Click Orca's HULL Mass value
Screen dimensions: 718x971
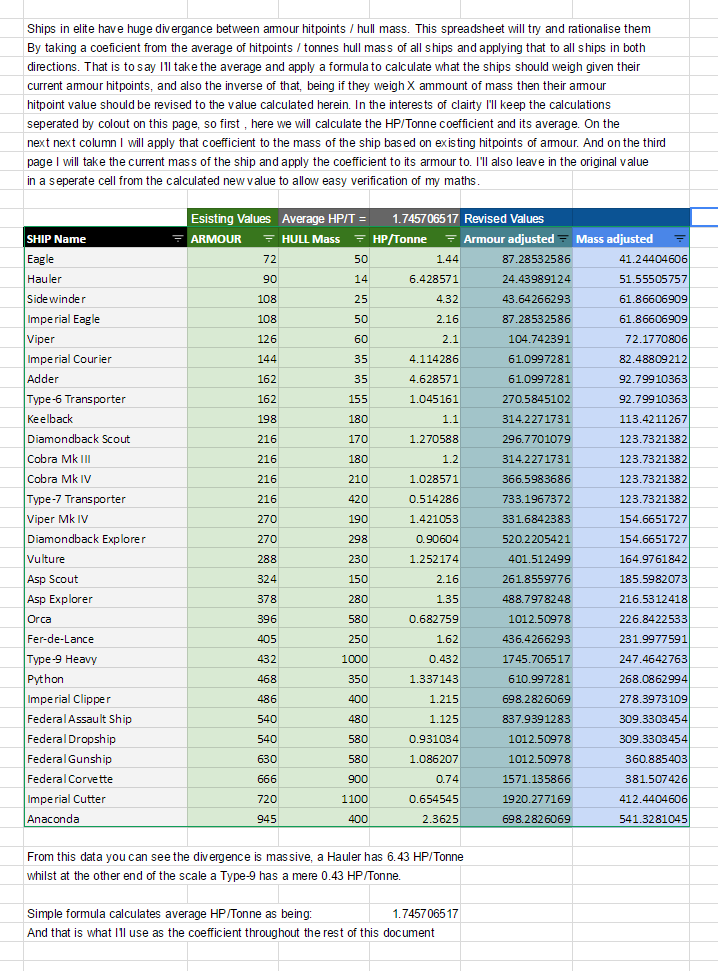pyautogui.click(x=324, y=619)
